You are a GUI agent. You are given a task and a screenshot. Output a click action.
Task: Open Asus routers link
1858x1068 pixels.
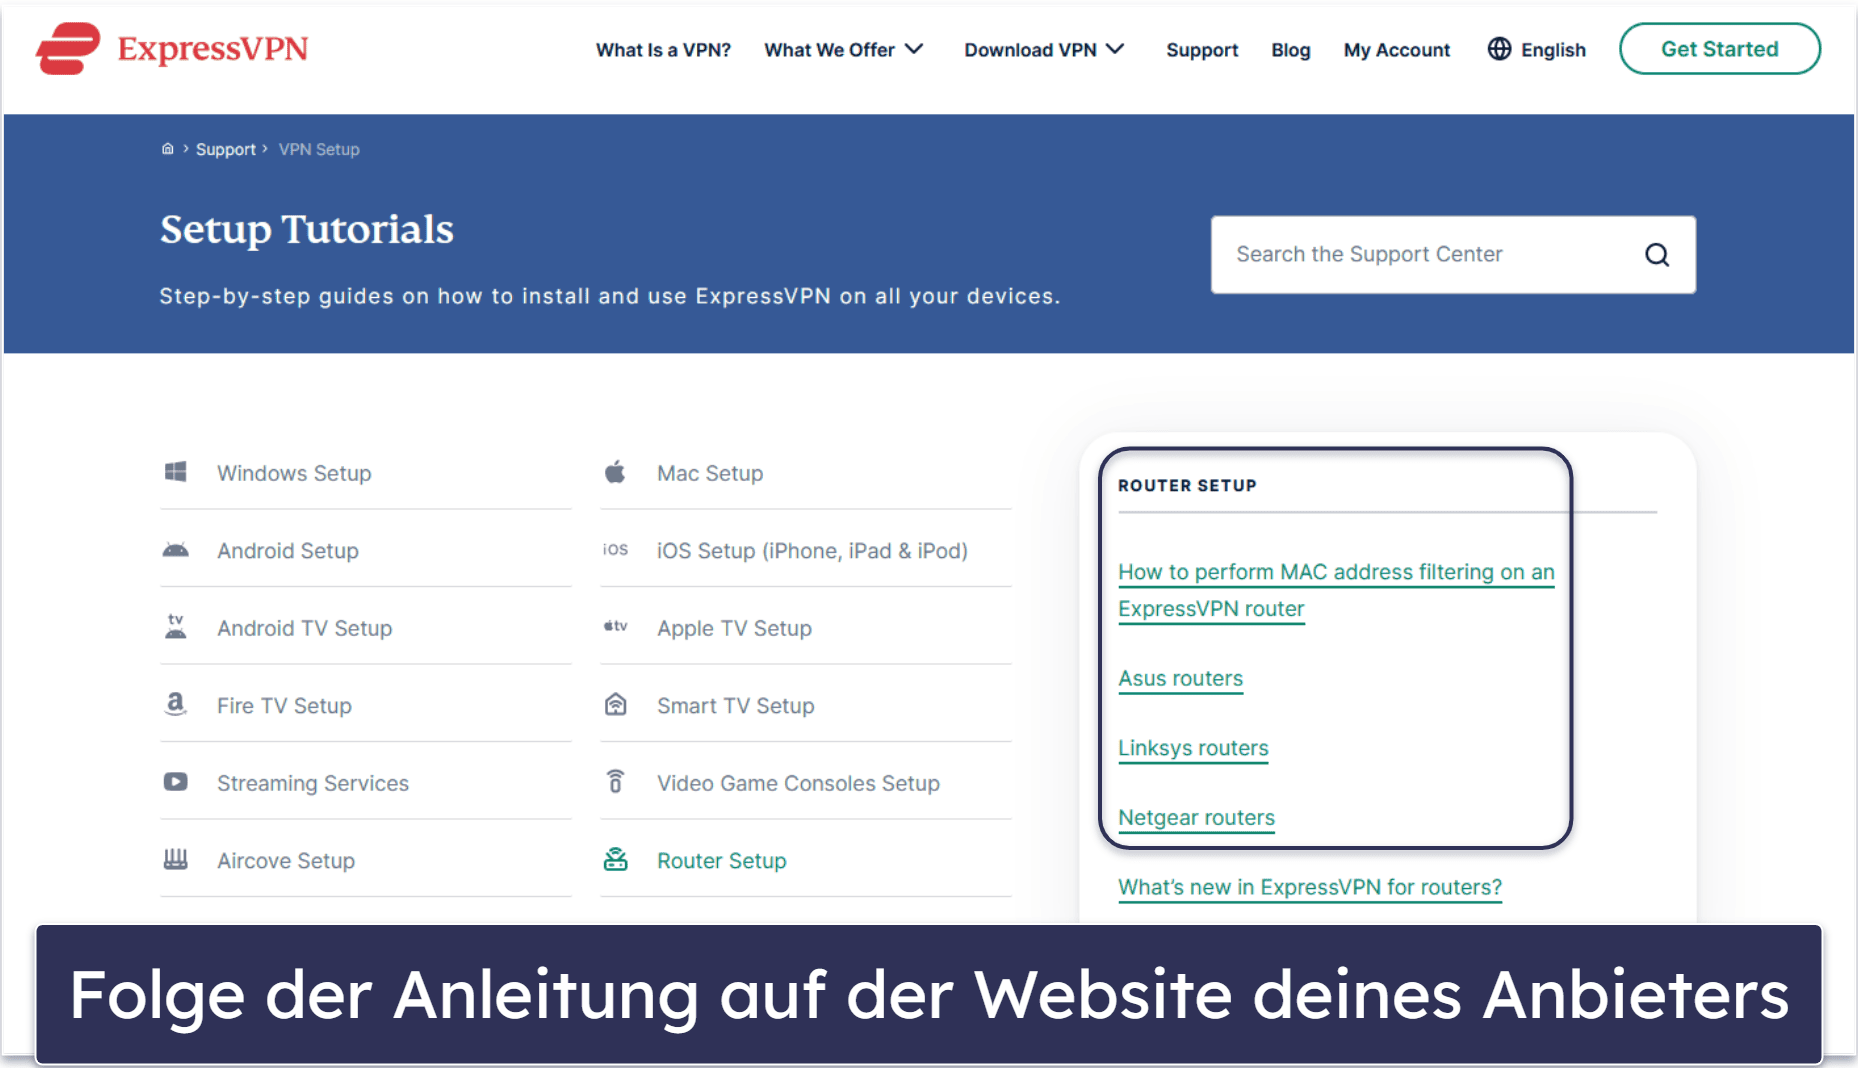(x=1181, y=678)
